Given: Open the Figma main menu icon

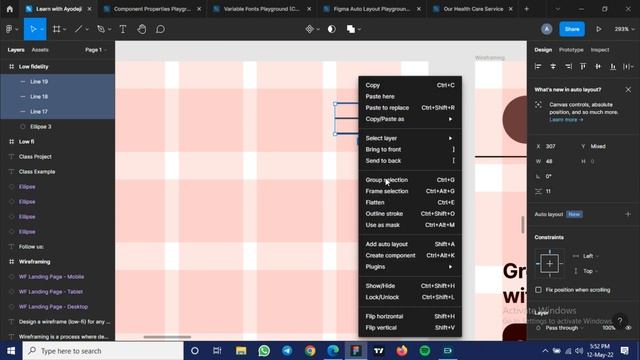Looking at the screenshot, I should point(9,29).
